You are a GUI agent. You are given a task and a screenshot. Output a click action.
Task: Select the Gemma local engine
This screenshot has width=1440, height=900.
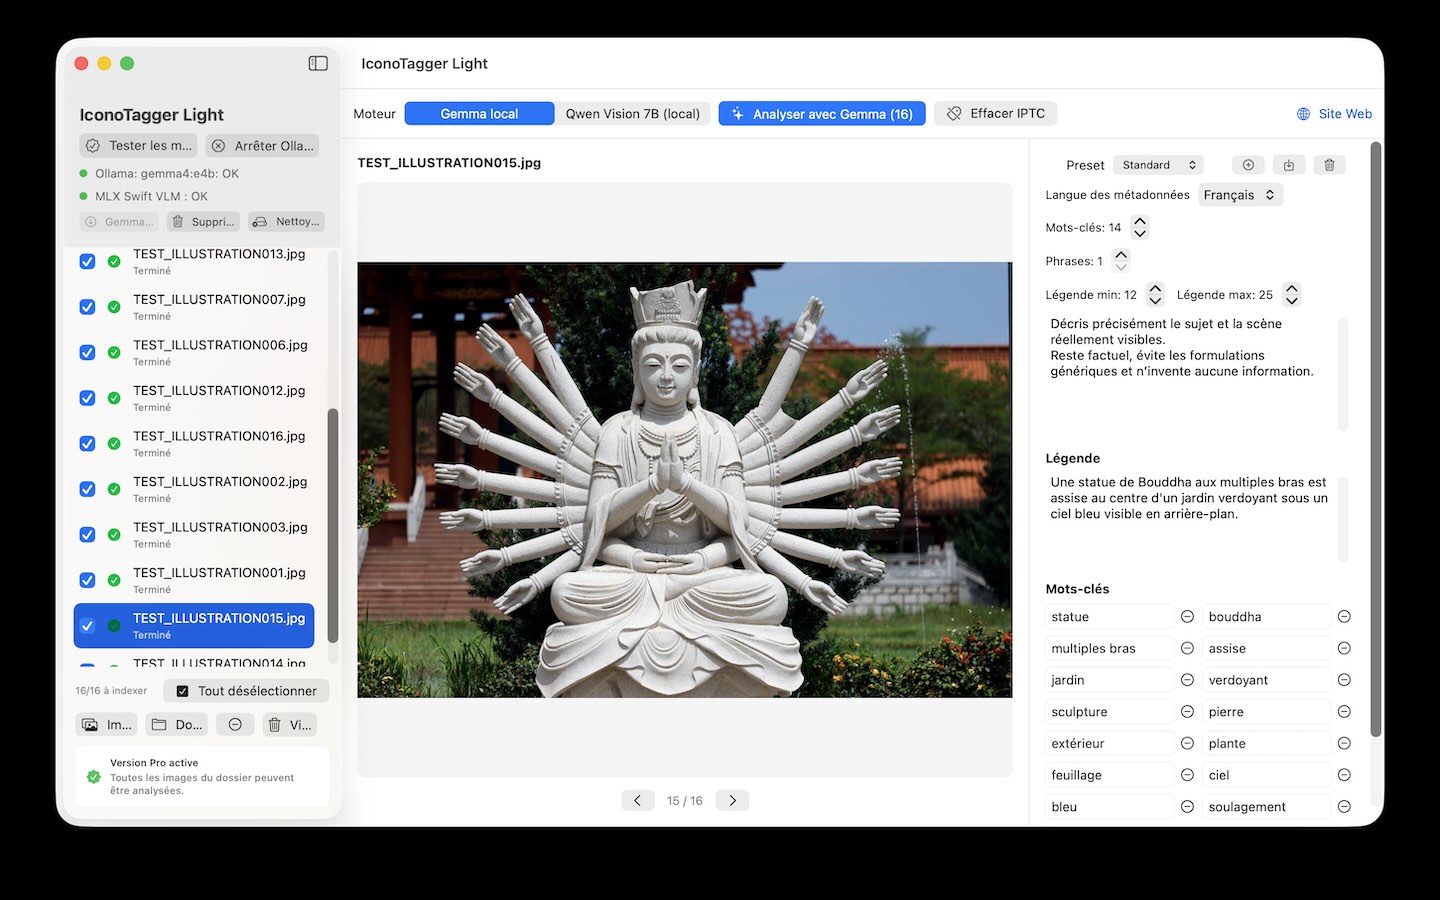pyautogui.click(x=479, y=114)
